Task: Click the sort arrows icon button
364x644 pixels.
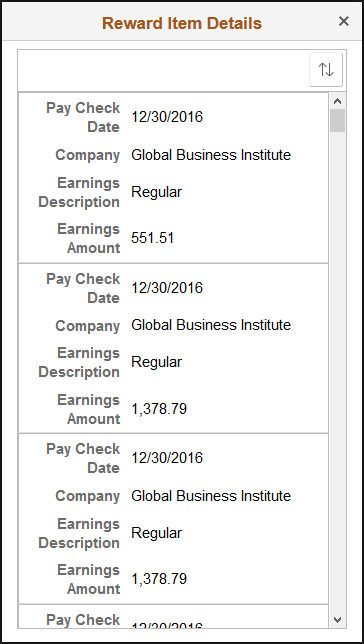Action: (x=326, y=70)
